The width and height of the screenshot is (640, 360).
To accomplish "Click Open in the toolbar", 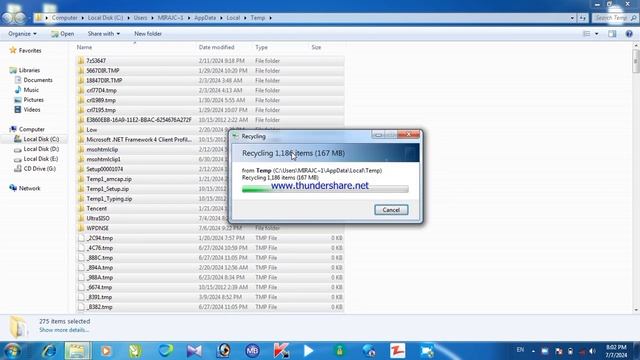I will [x=62, y=34].
